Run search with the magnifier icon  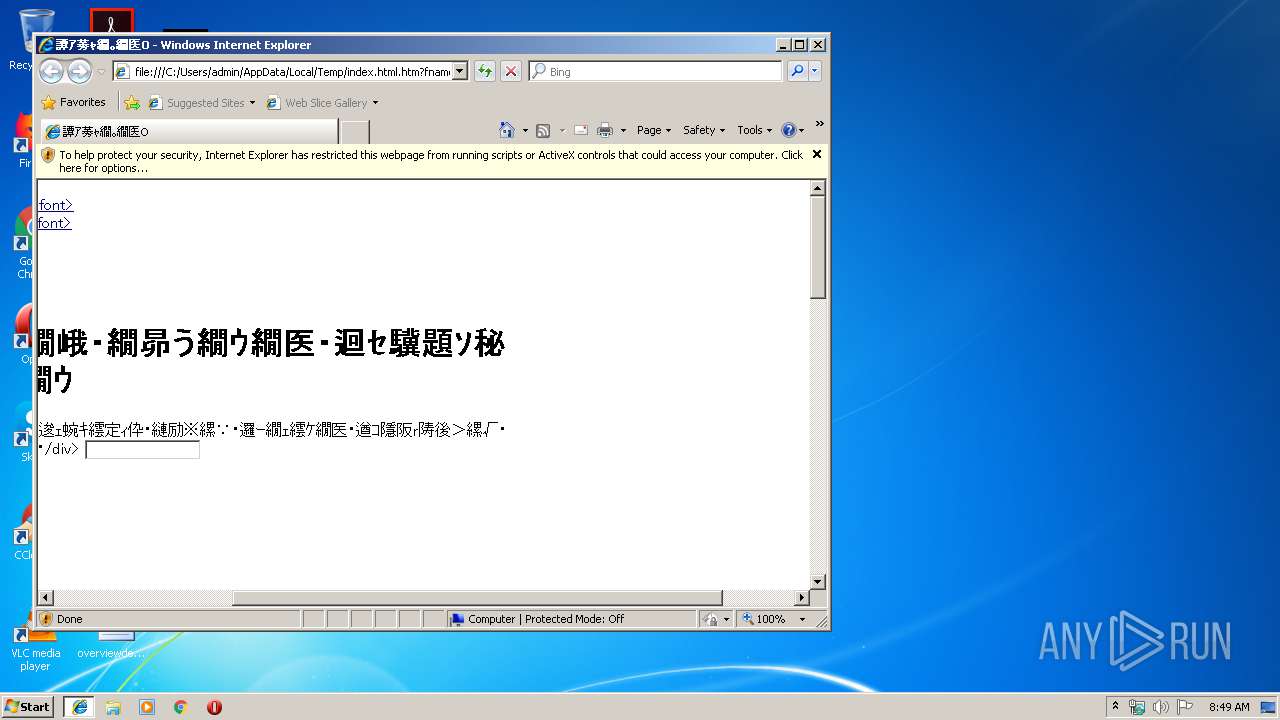coord(797,71)
